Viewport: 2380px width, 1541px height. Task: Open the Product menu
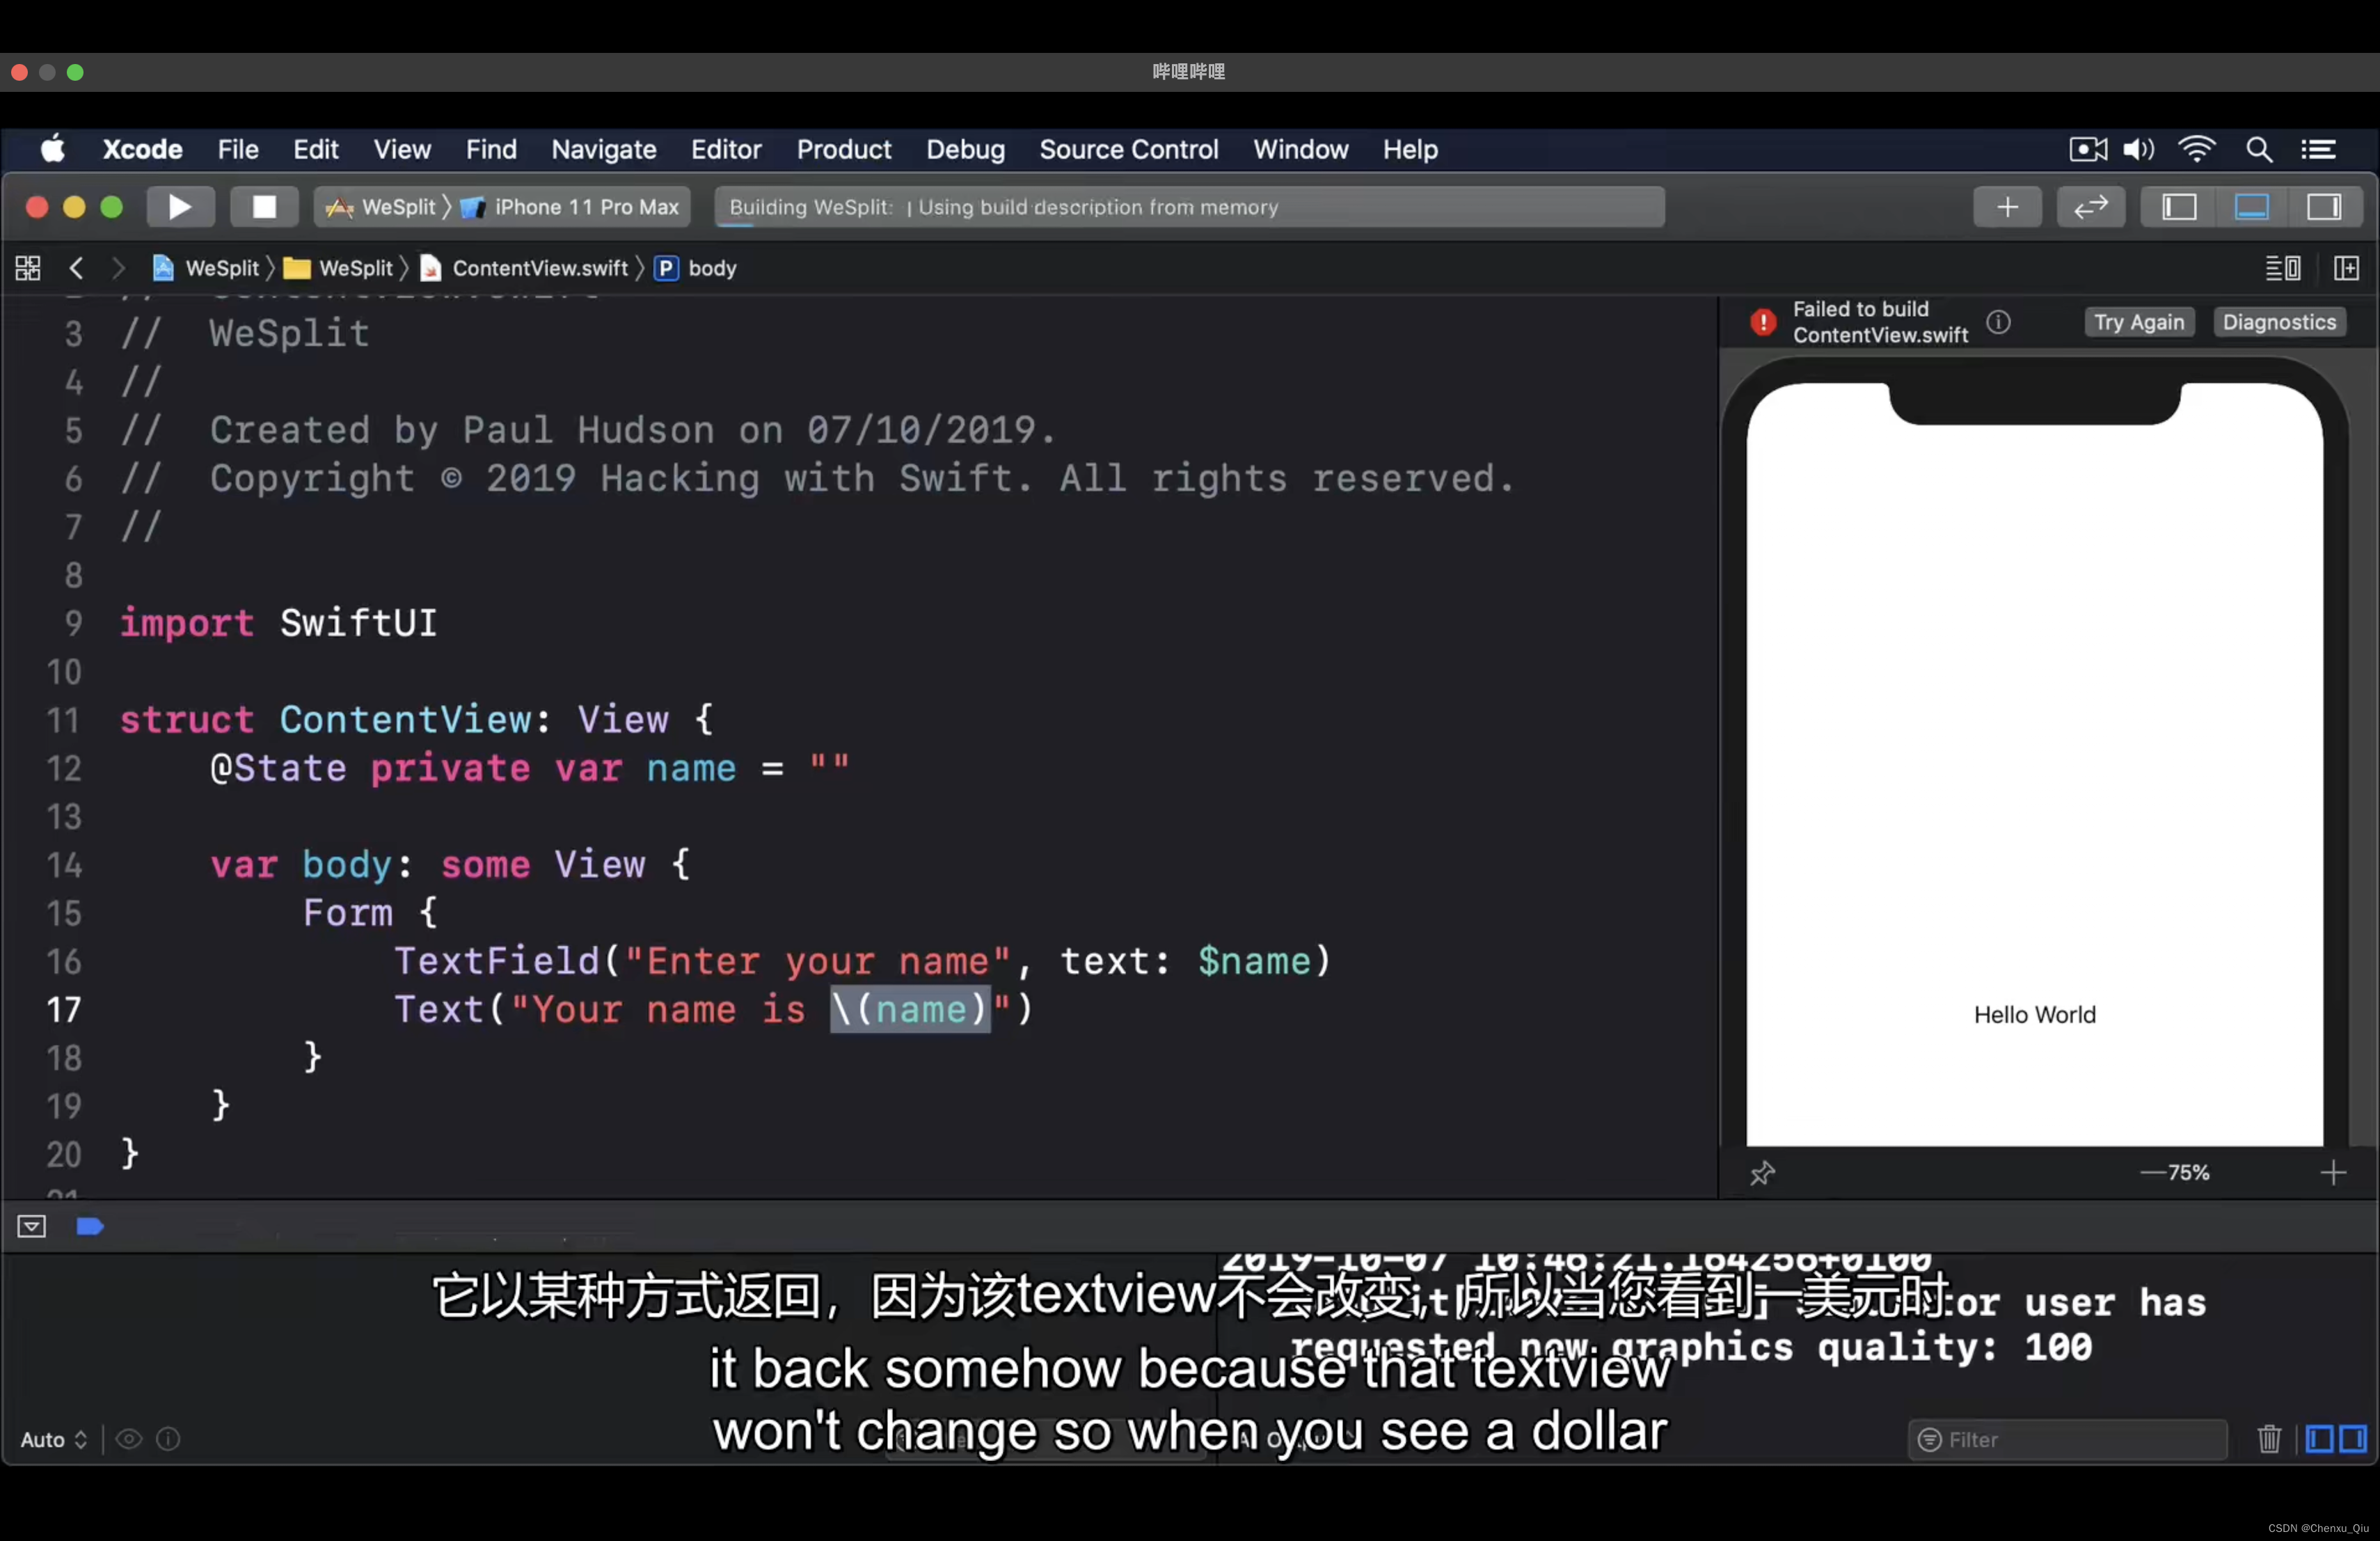[x=843, y=150]
